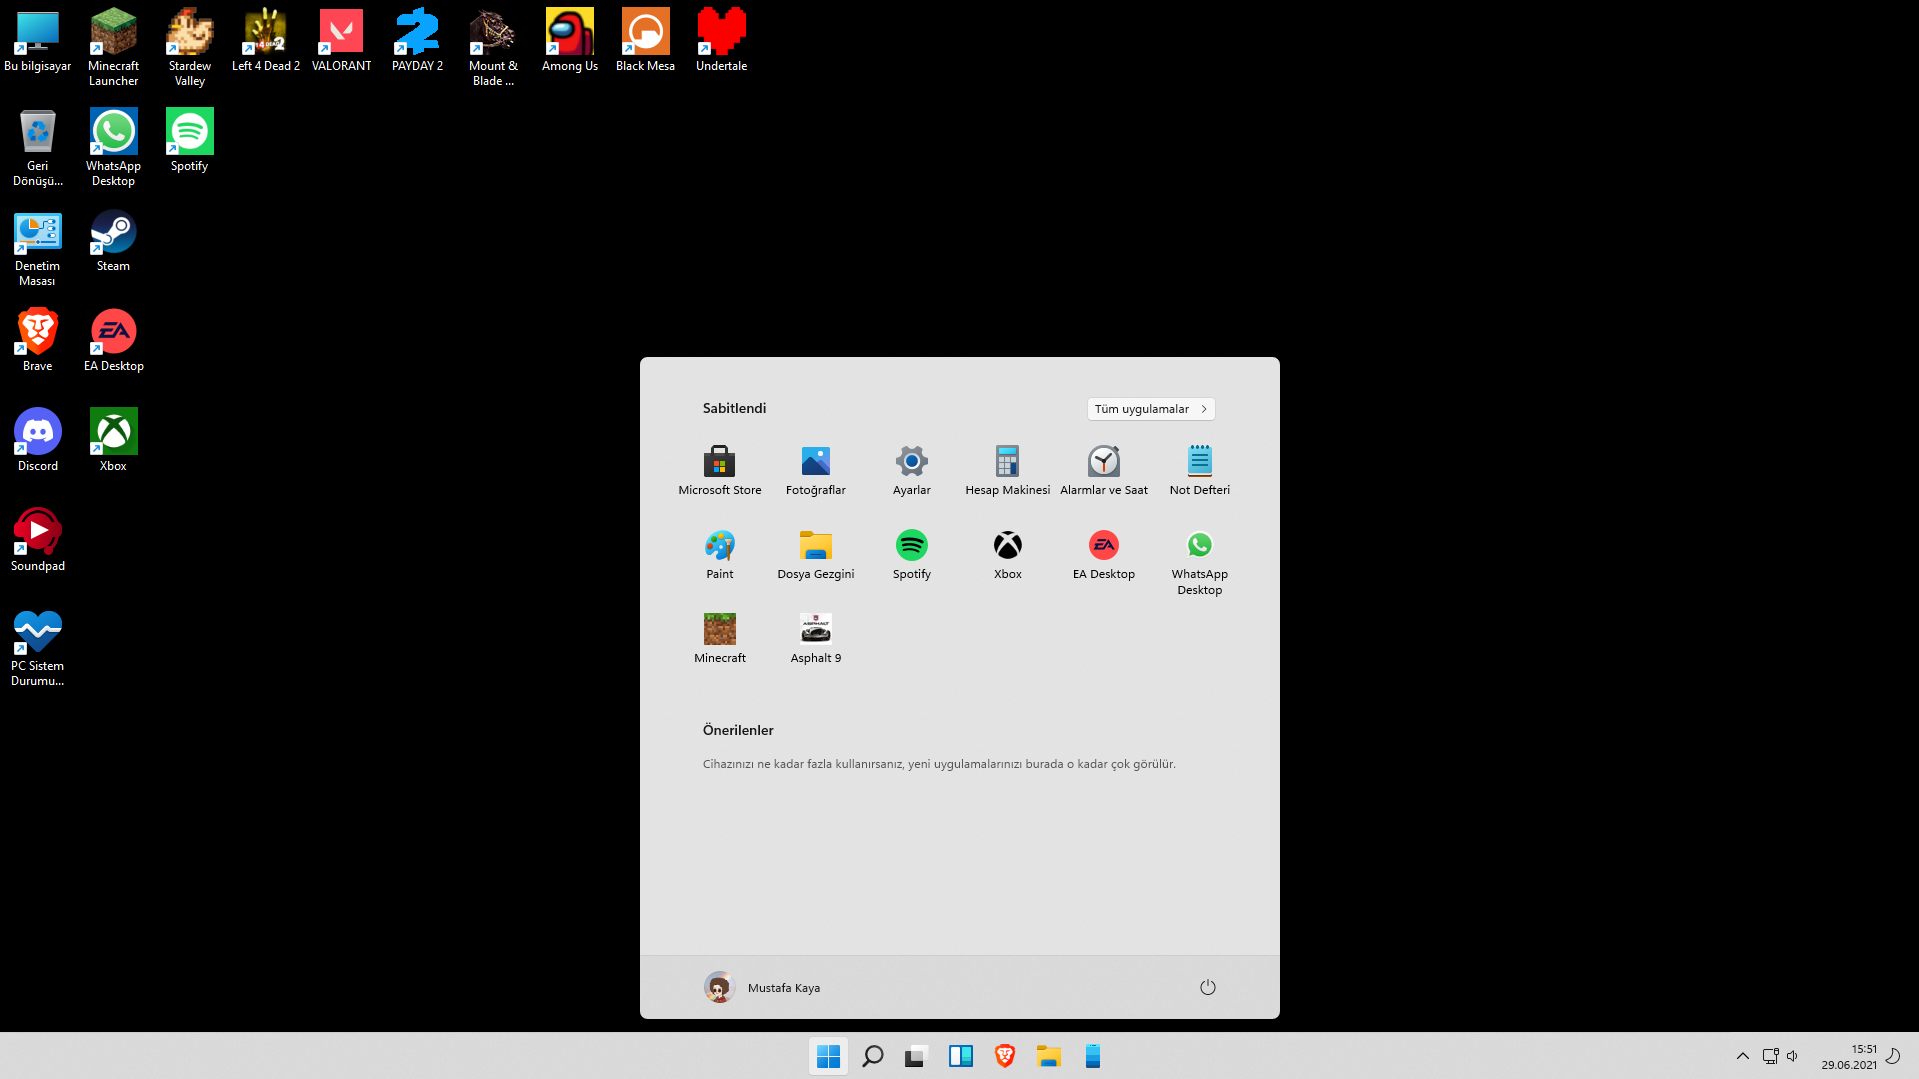1919x1079 pixels.
Task: Open the Fotoğraflar pinned app
Action: [x=816, y=470]
